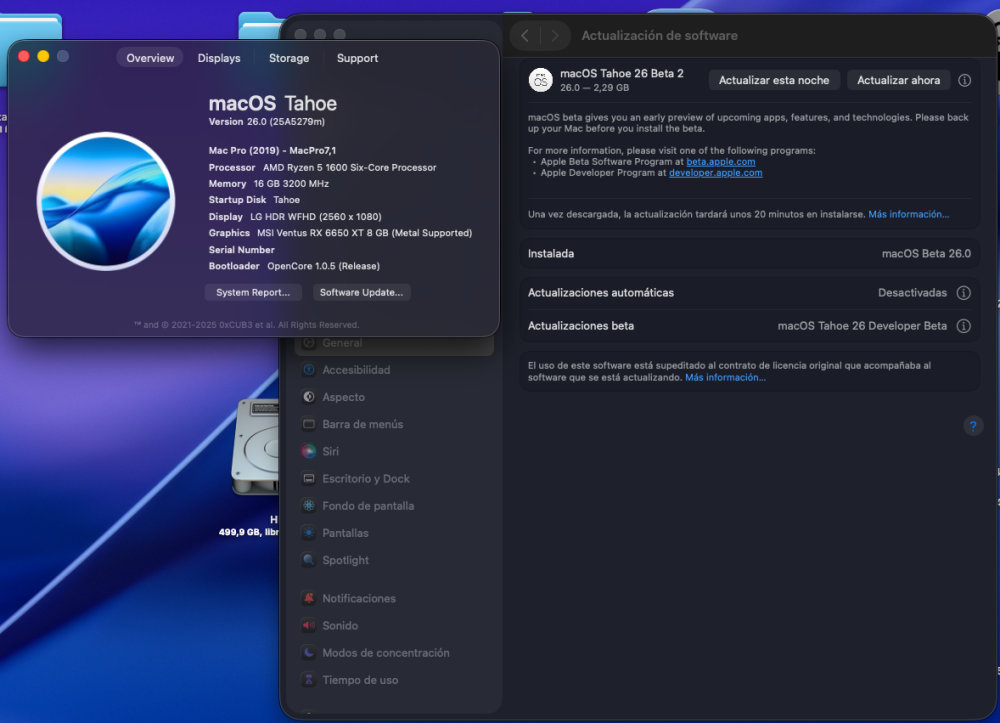Click the Spotlight sidebar icon
The image size is (1000, 723).
[x=309, y=560]
